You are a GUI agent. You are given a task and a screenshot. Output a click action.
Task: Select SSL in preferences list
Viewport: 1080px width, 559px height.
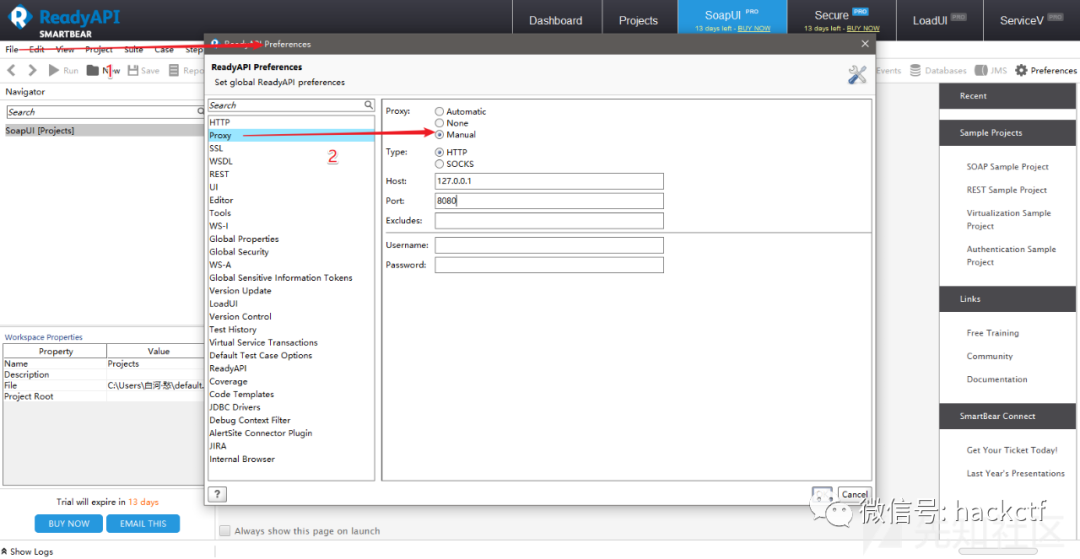click(291, 148)
